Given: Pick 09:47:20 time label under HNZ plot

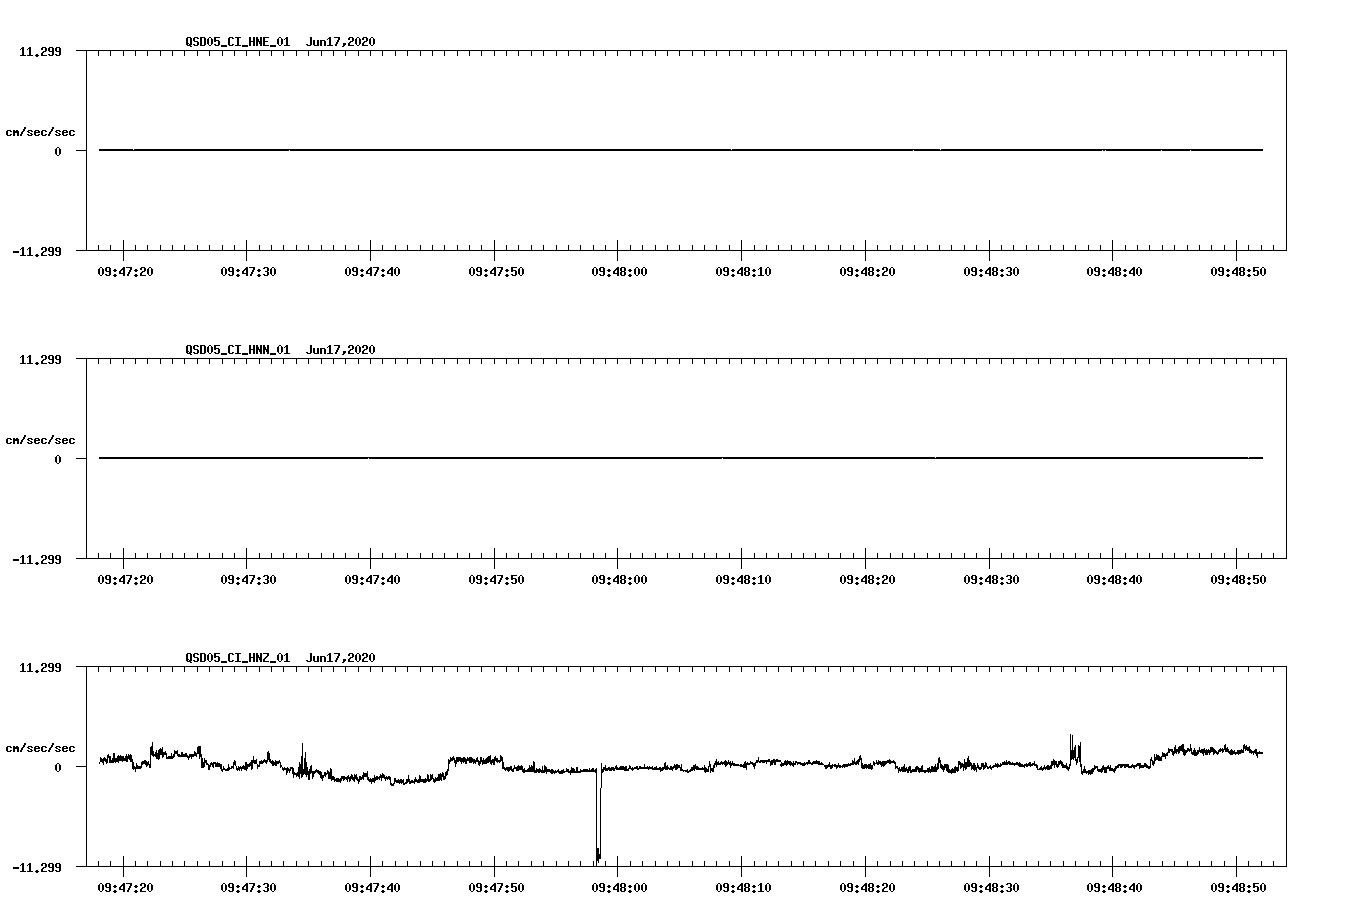Looking at the screenshot, I should 125,888.
